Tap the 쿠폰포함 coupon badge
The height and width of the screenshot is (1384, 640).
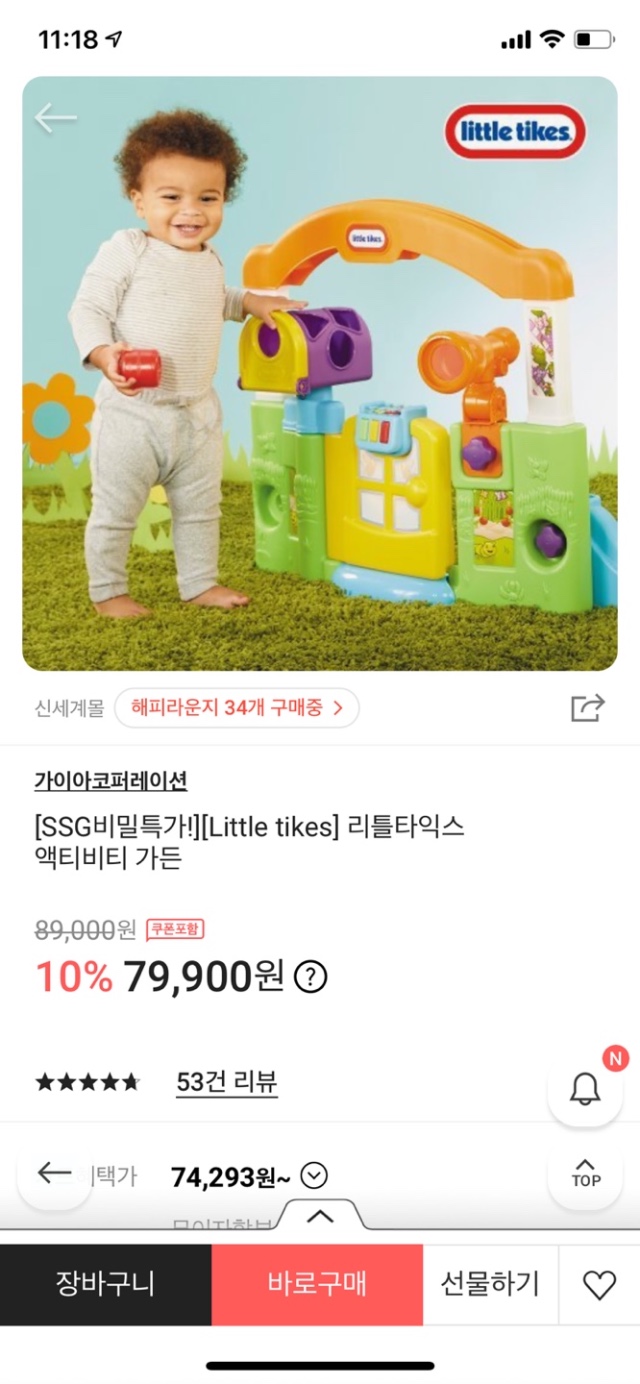[175, 930]
